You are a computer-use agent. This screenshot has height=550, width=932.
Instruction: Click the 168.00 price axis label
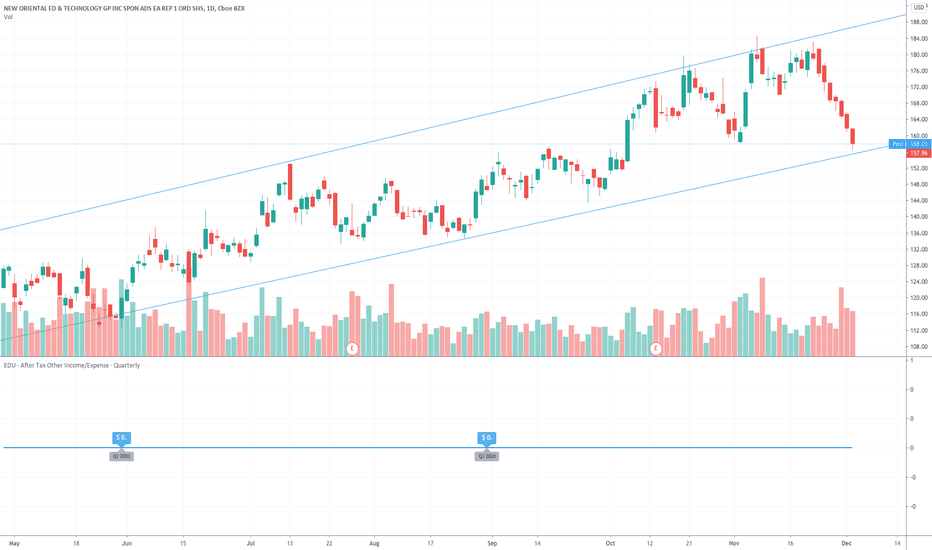tap(919, 103)
